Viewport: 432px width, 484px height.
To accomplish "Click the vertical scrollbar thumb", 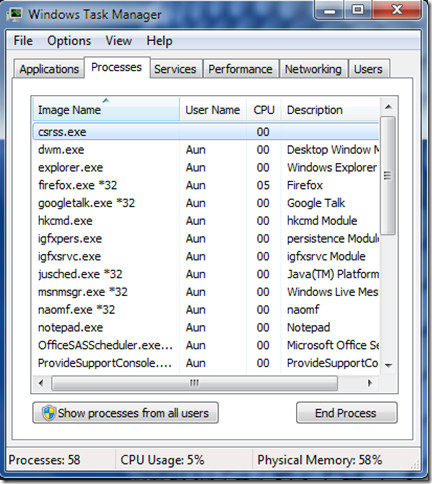I will click(388, 175).
